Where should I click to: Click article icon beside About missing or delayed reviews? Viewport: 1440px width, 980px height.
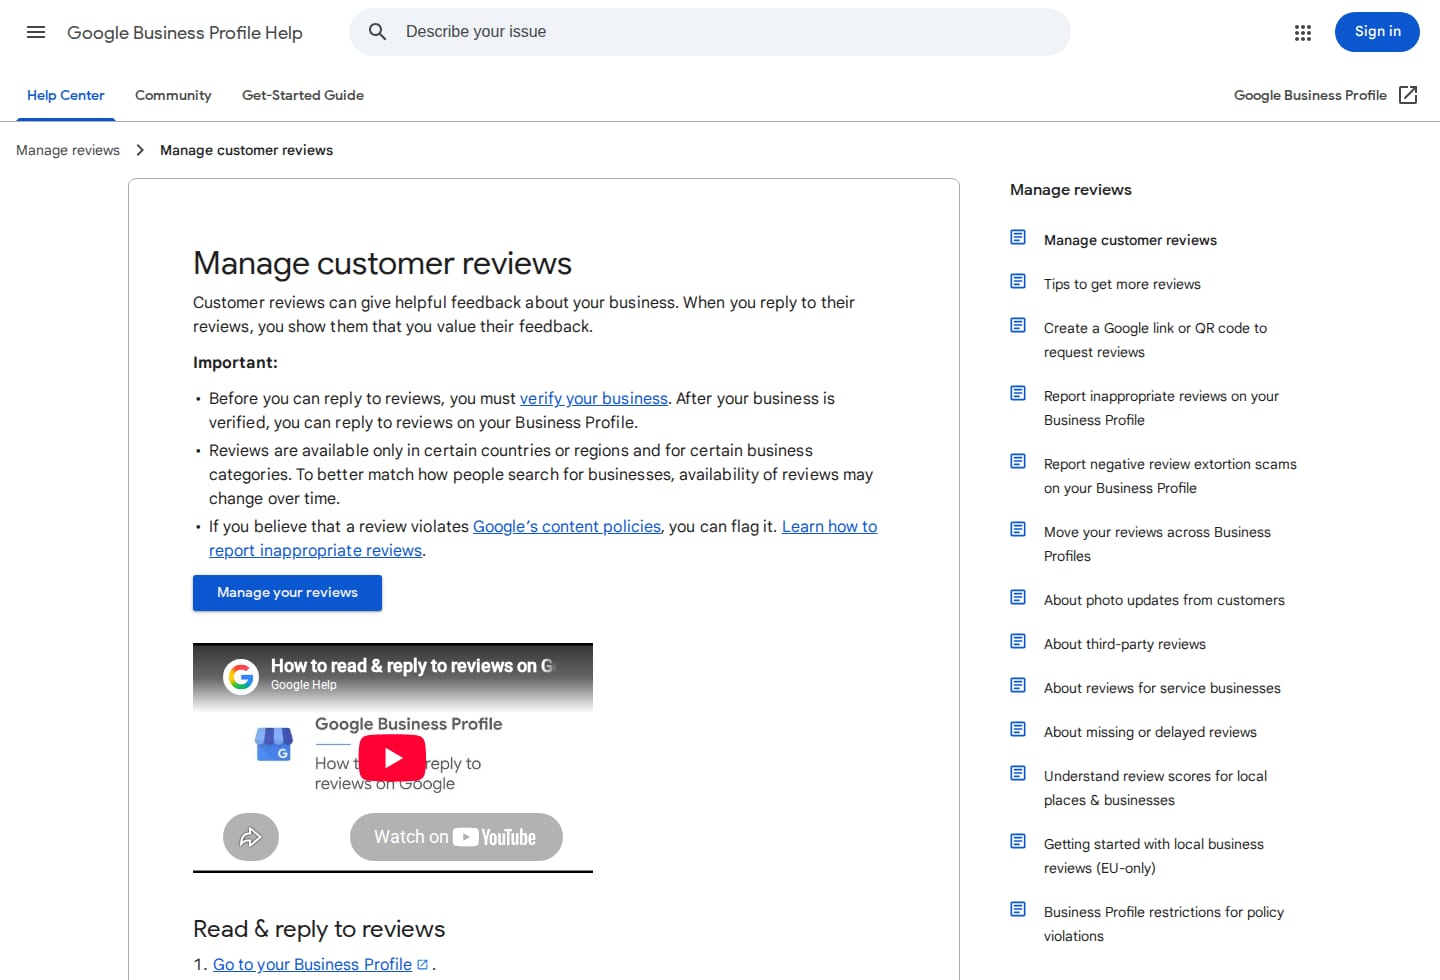click(1018, 730)
